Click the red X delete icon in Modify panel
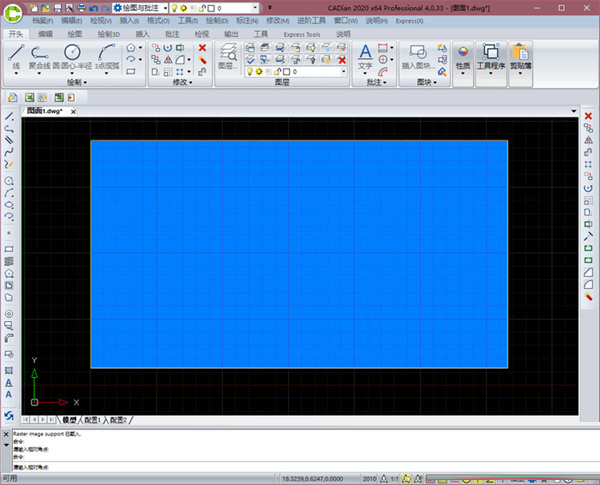Screen dimensions: 600x485 202,47
